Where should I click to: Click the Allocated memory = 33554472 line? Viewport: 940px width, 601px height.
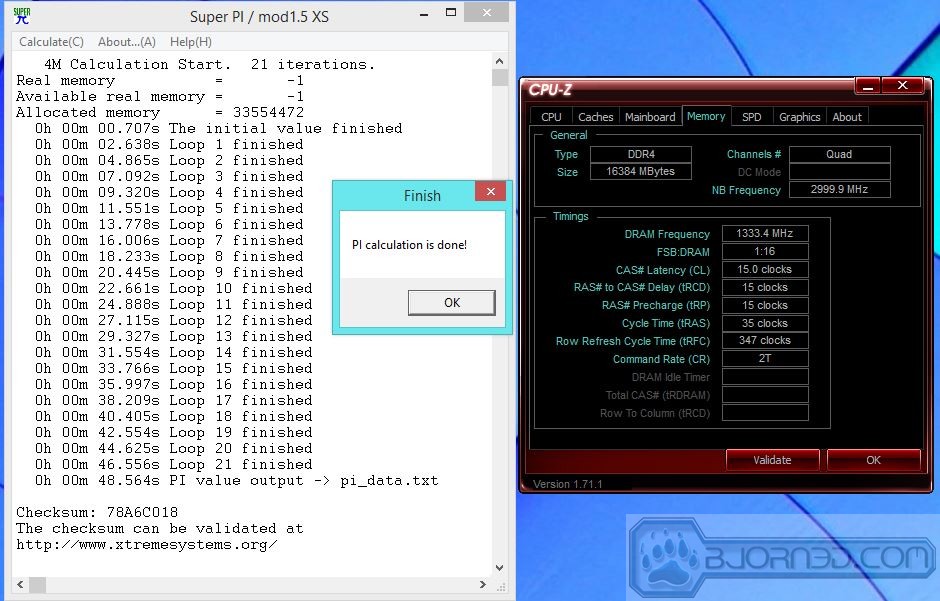point(160,113)
